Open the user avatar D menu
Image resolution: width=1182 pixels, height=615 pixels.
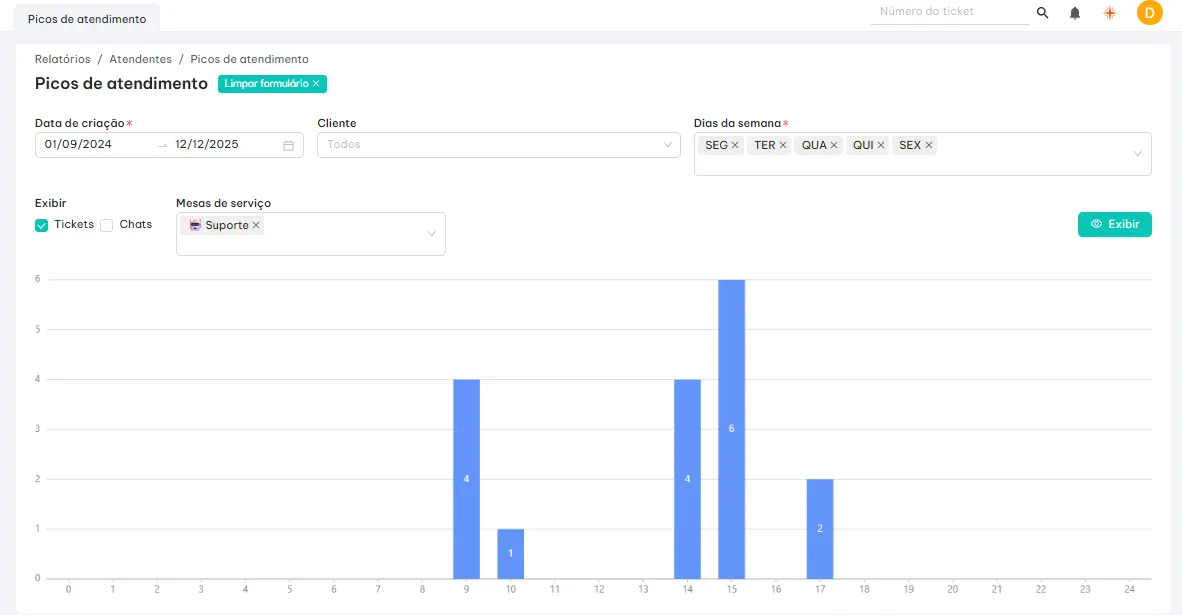(1149, 13)
